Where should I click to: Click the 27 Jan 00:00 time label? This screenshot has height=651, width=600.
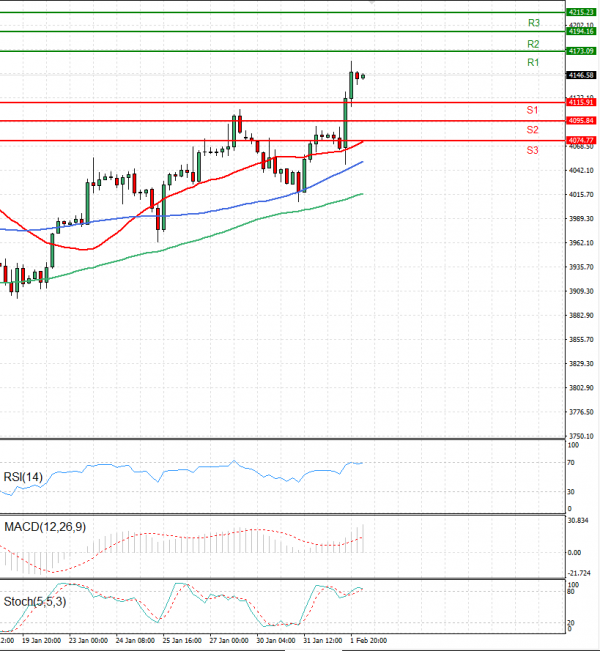point(229,641)
